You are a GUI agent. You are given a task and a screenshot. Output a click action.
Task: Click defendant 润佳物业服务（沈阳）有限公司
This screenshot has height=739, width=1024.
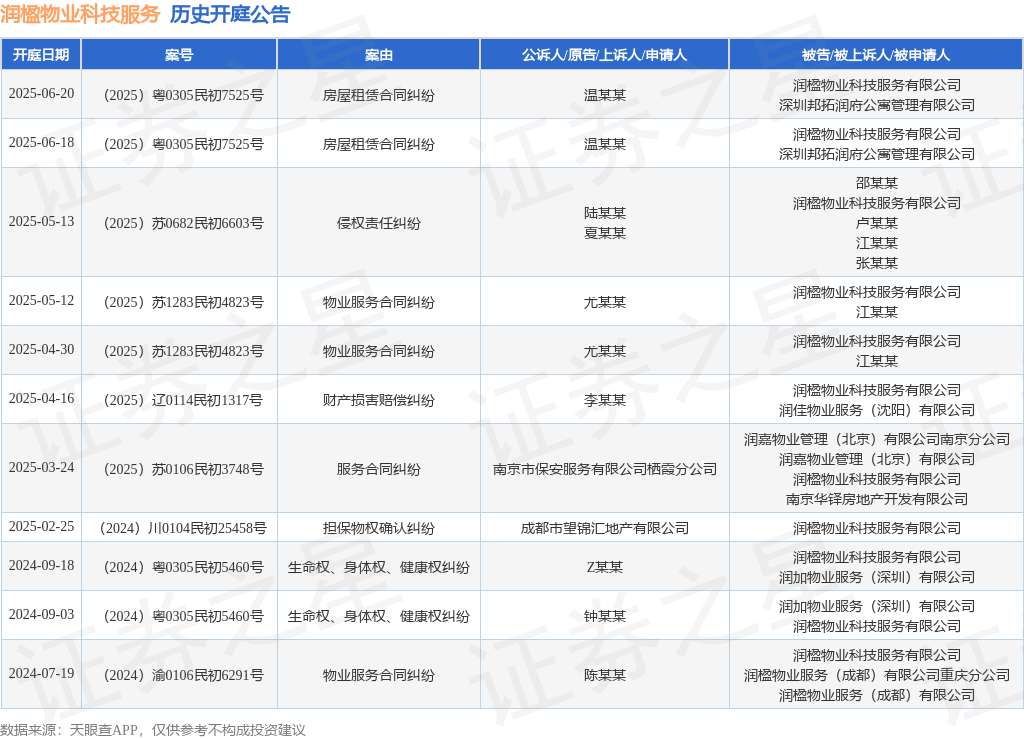876,410
